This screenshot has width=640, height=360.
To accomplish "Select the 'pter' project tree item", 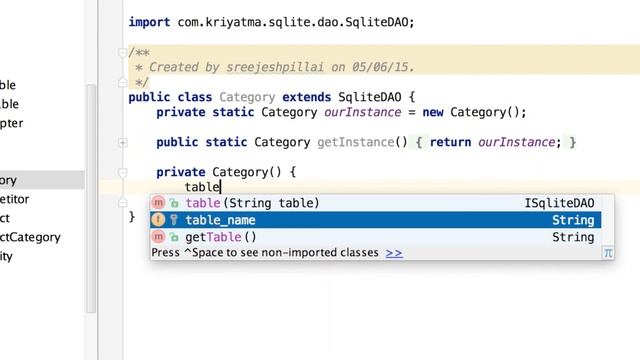I will click(11, 123).
